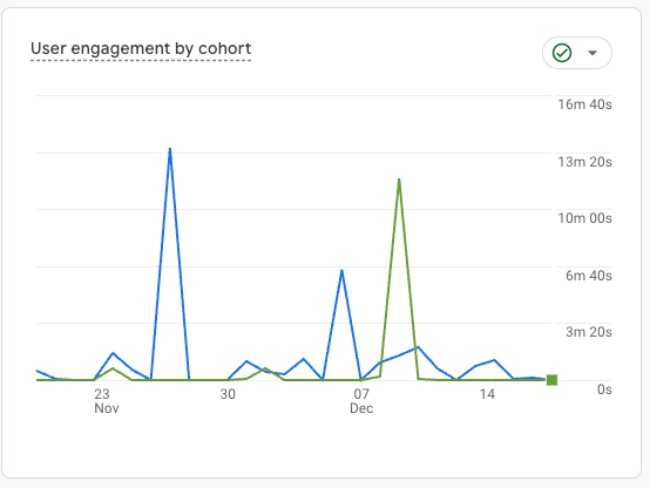Click the green checkmark status icon

click(562, 53)
